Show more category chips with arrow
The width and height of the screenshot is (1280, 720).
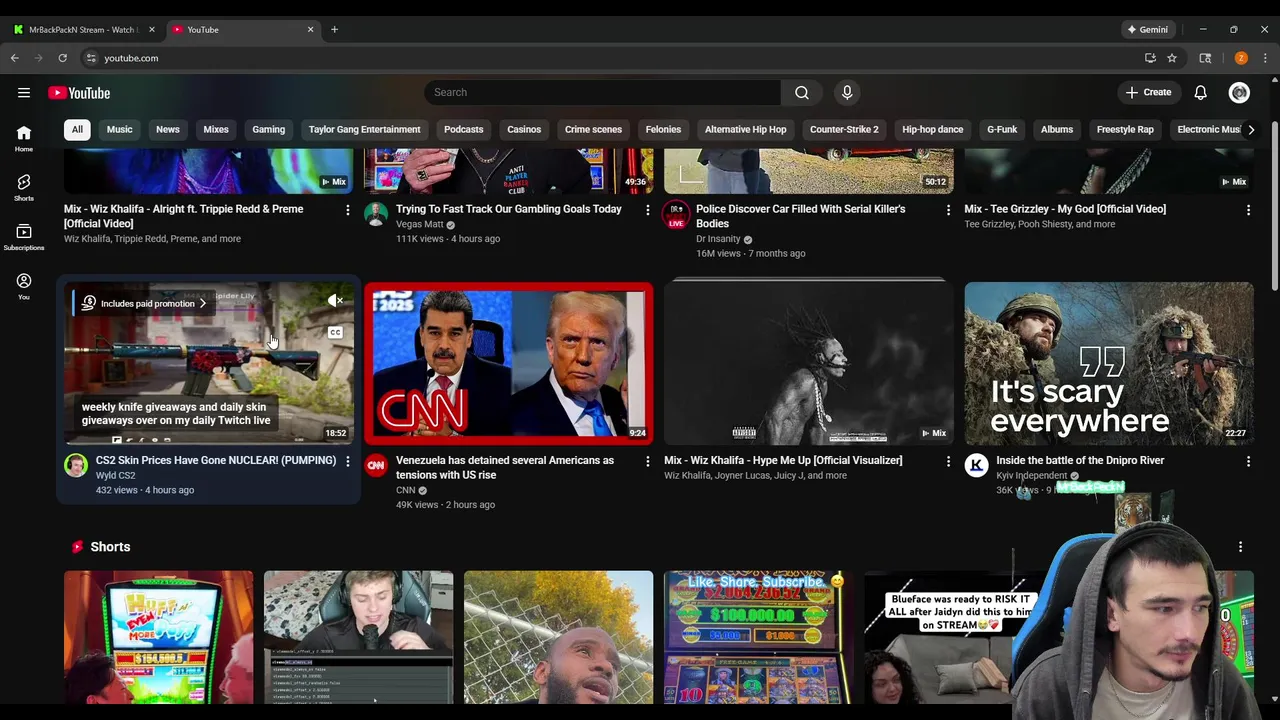tap(1251, 130)
